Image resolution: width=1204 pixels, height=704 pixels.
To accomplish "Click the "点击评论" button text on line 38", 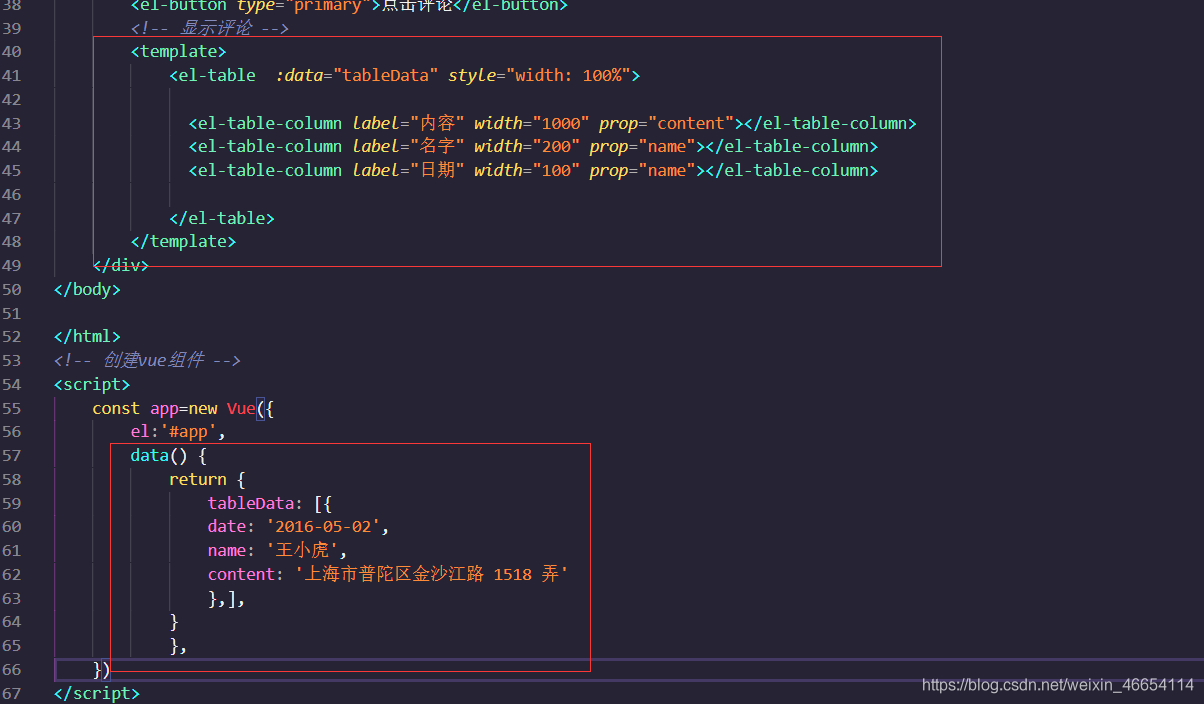I will [417, 5].
